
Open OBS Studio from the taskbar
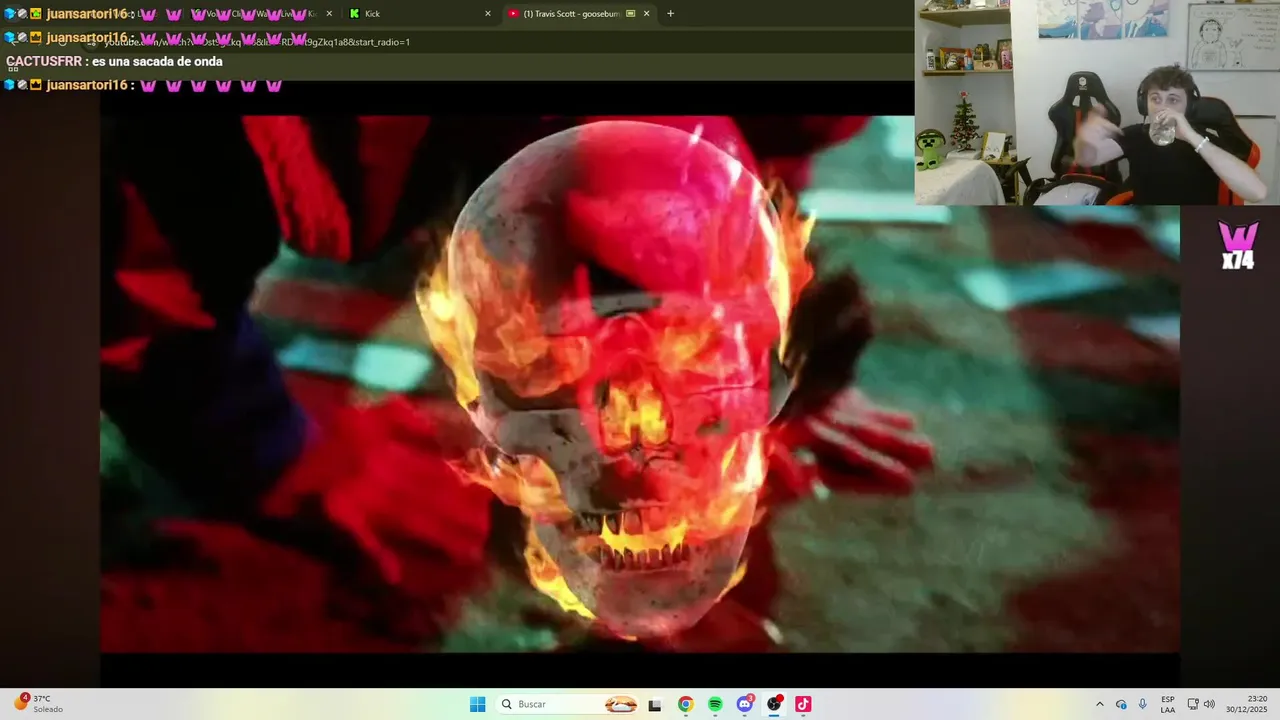pyautogui.click(x=774, y=704)
